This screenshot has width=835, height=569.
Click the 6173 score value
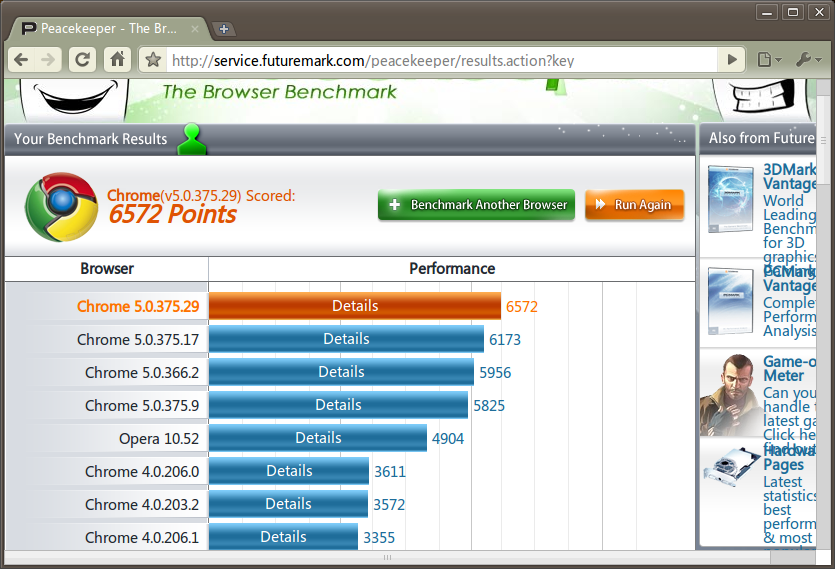[505, 340]
